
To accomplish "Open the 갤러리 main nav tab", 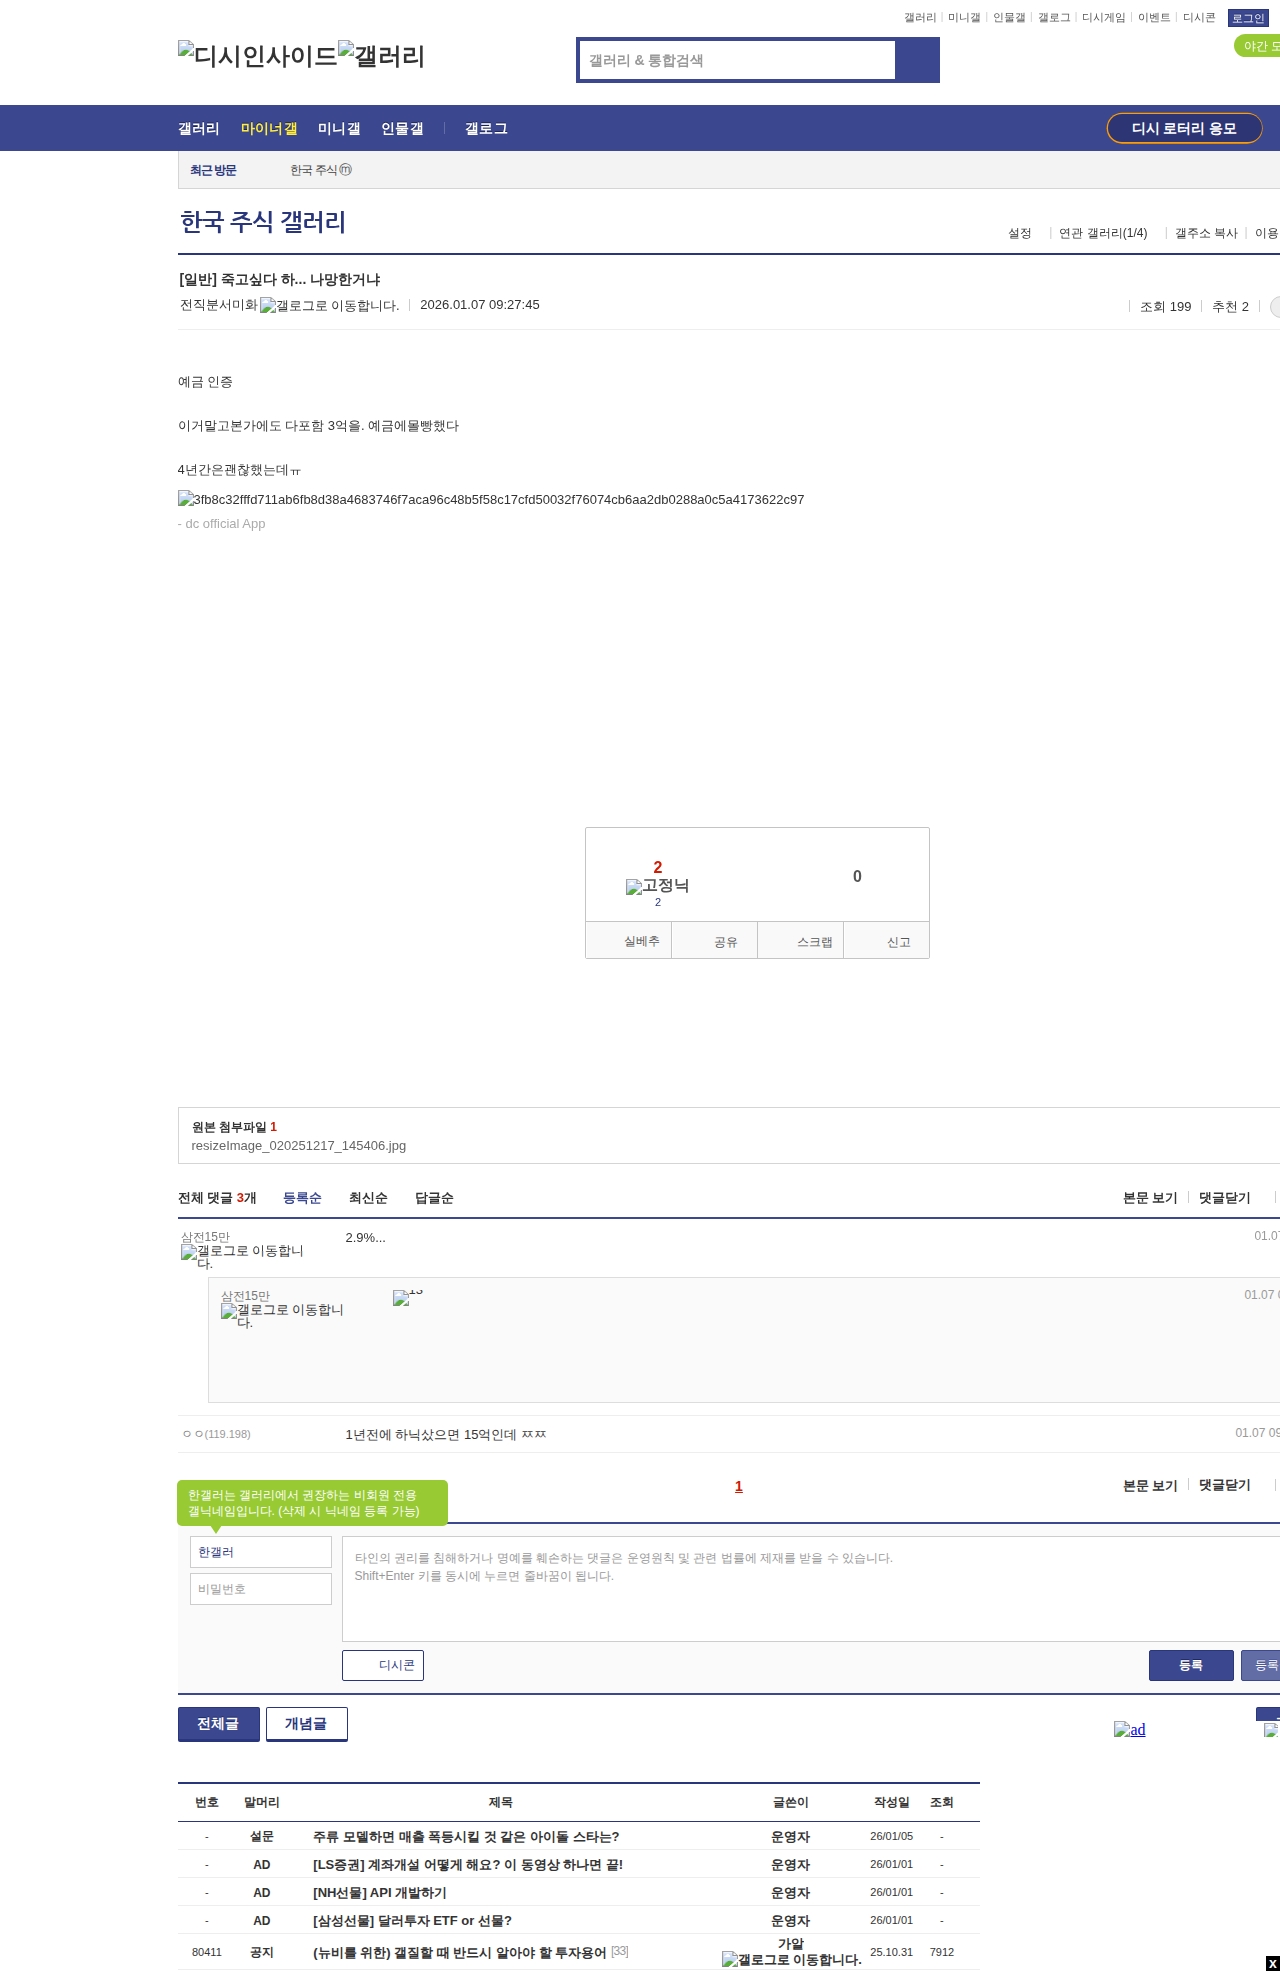I will [199, 128].
